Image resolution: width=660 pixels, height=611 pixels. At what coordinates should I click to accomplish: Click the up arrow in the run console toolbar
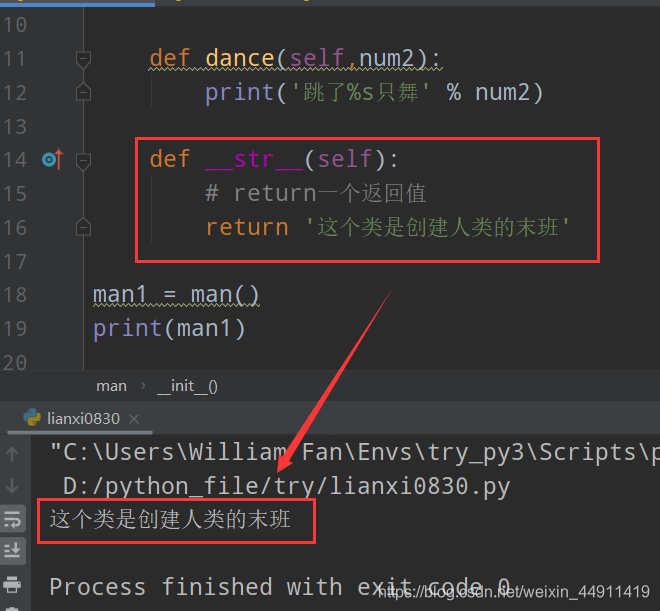pyautogui.click(x=12, y=454)
